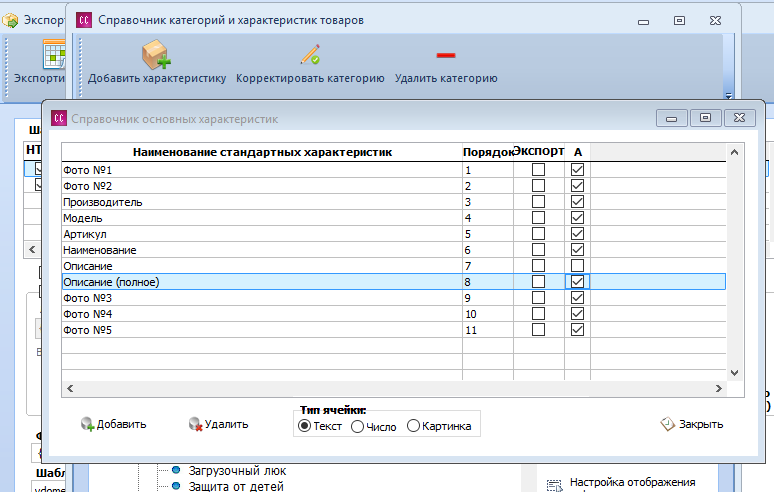Viewport: 774px width, 492px height.
Task: Toggle Экспорт checkbox for Фото №1
Action: (539, 170)
